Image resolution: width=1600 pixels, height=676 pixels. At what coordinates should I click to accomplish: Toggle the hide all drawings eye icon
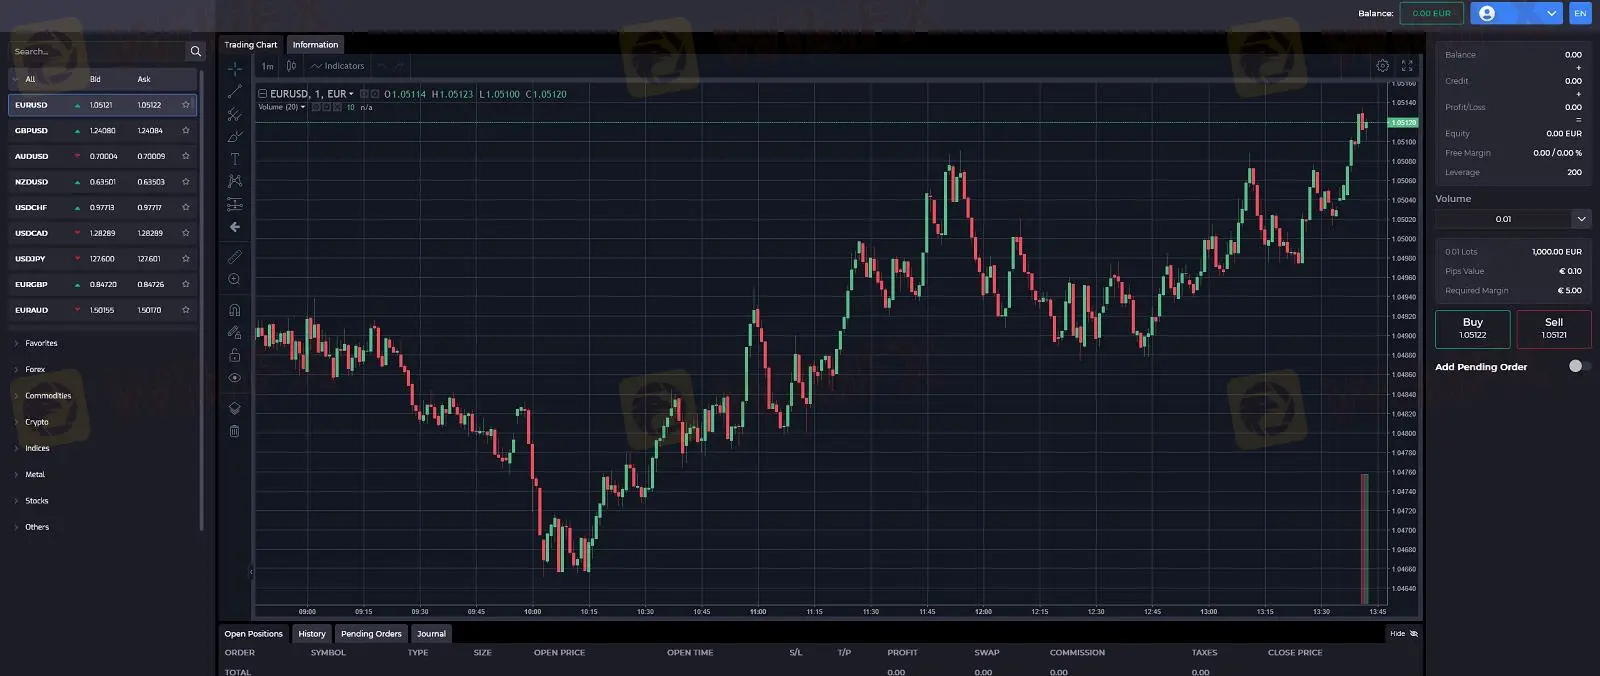click(x=235, y=378)
